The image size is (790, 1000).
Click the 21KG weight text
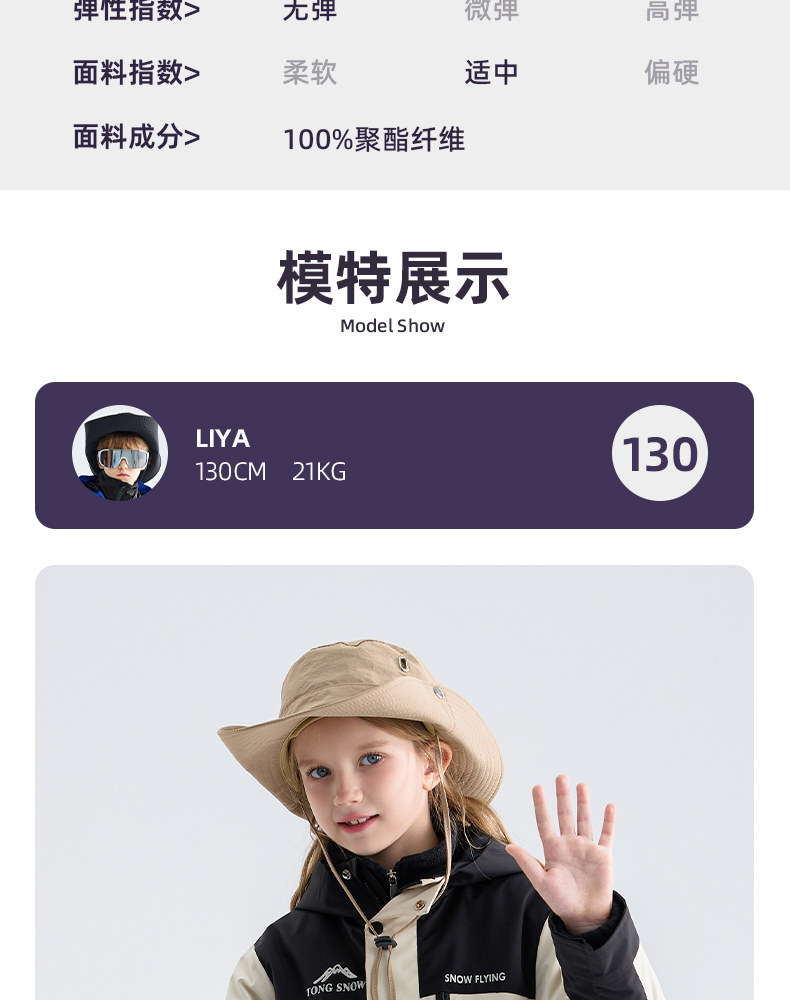(x=319, y=472)
